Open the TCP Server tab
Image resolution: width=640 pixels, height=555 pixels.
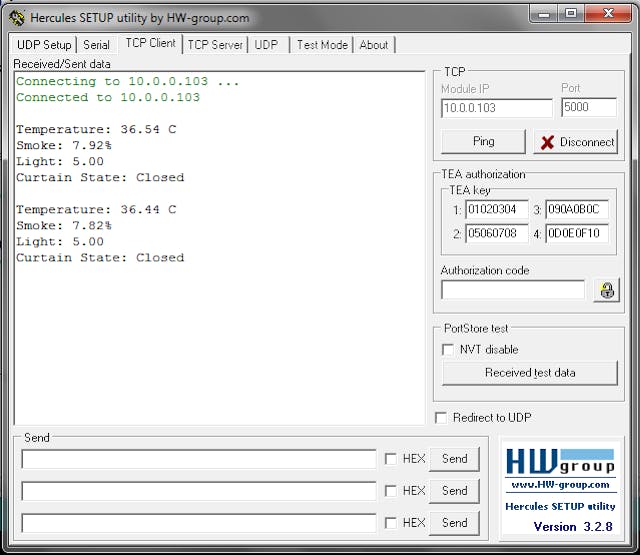(x=215, y=45)
